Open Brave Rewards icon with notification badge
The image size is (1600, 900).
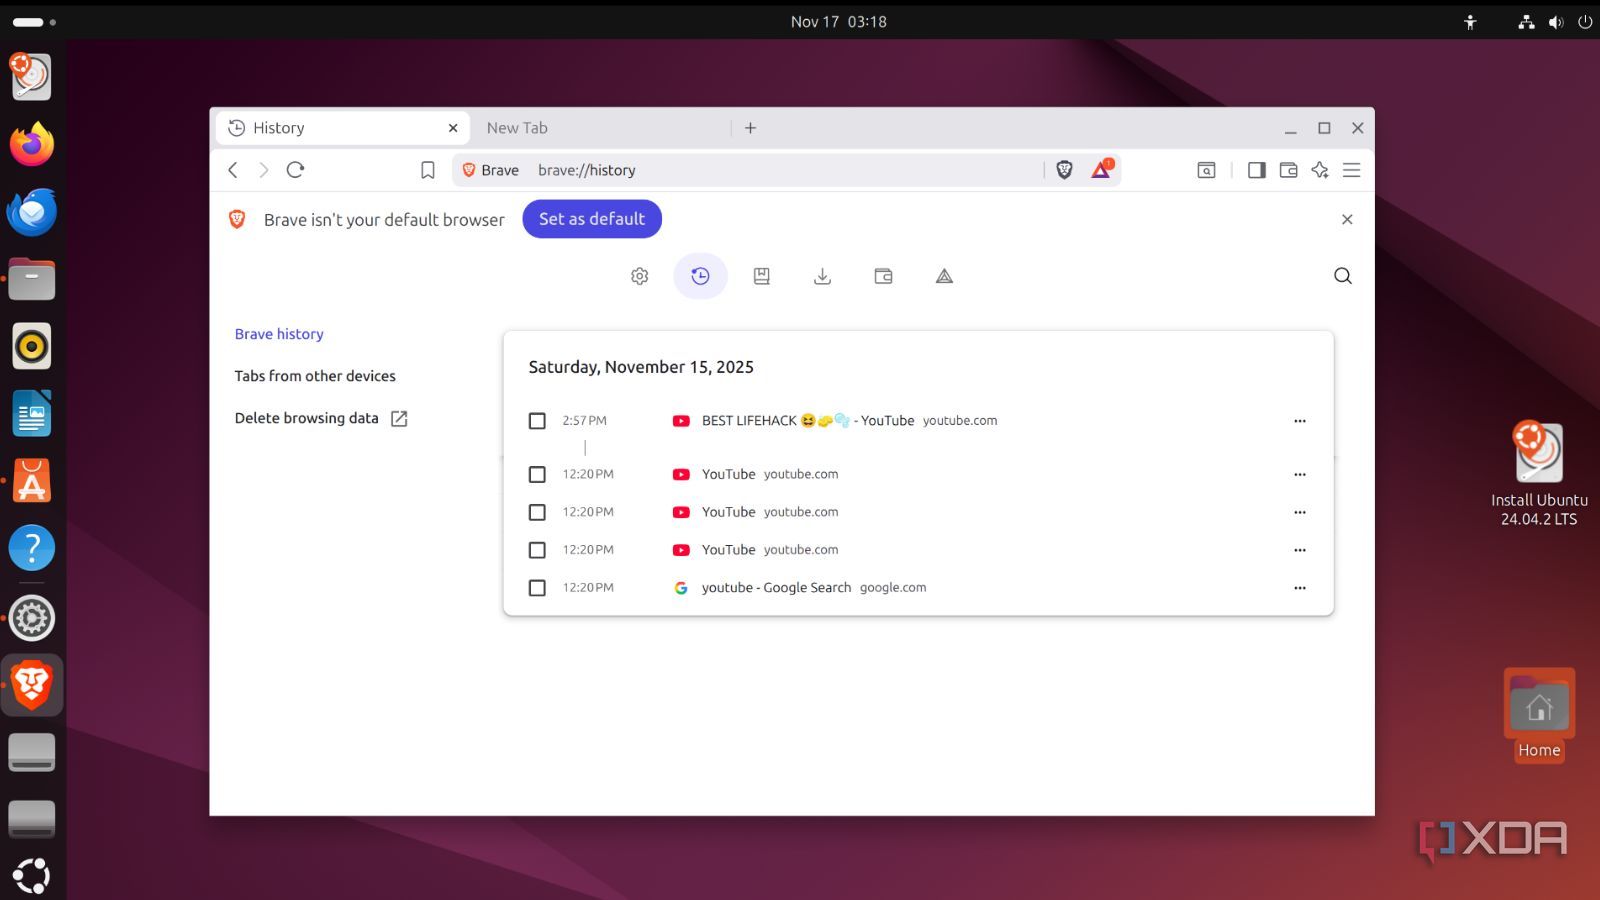(x=1102, y=169)
